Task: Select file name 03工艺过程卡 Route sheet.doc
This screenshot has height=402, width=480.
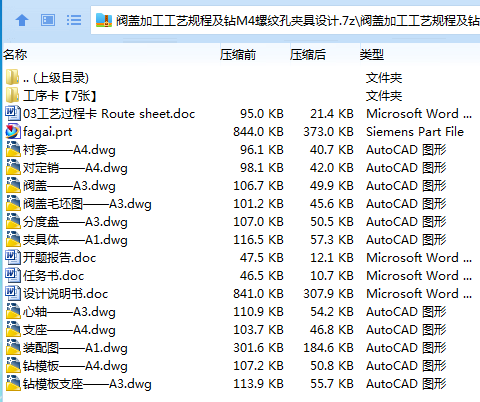Action: [x=109, y=114]
